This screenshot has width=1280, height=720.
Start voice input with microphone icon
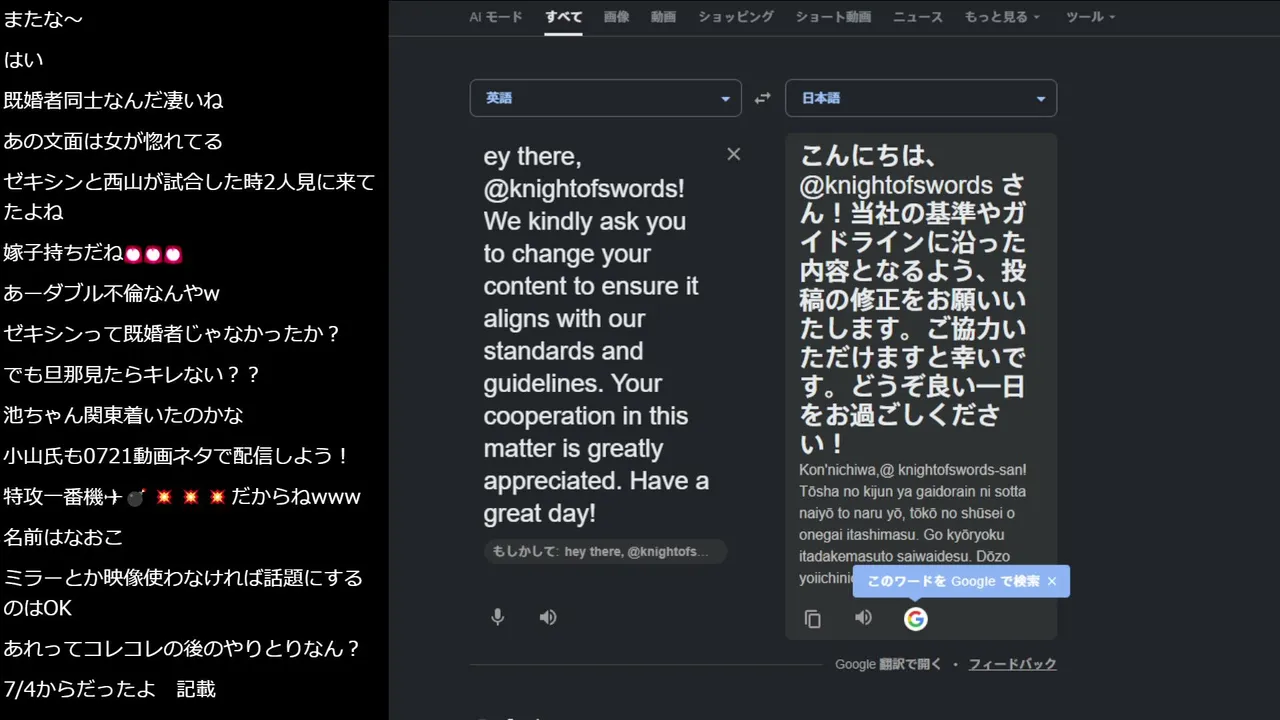coord(497,617)
